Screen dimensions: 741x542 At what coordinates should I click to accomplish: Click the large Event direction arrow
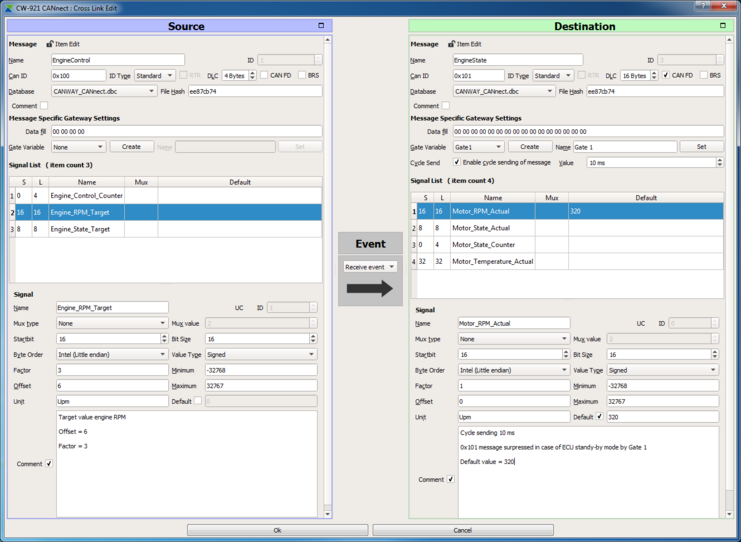370,289
